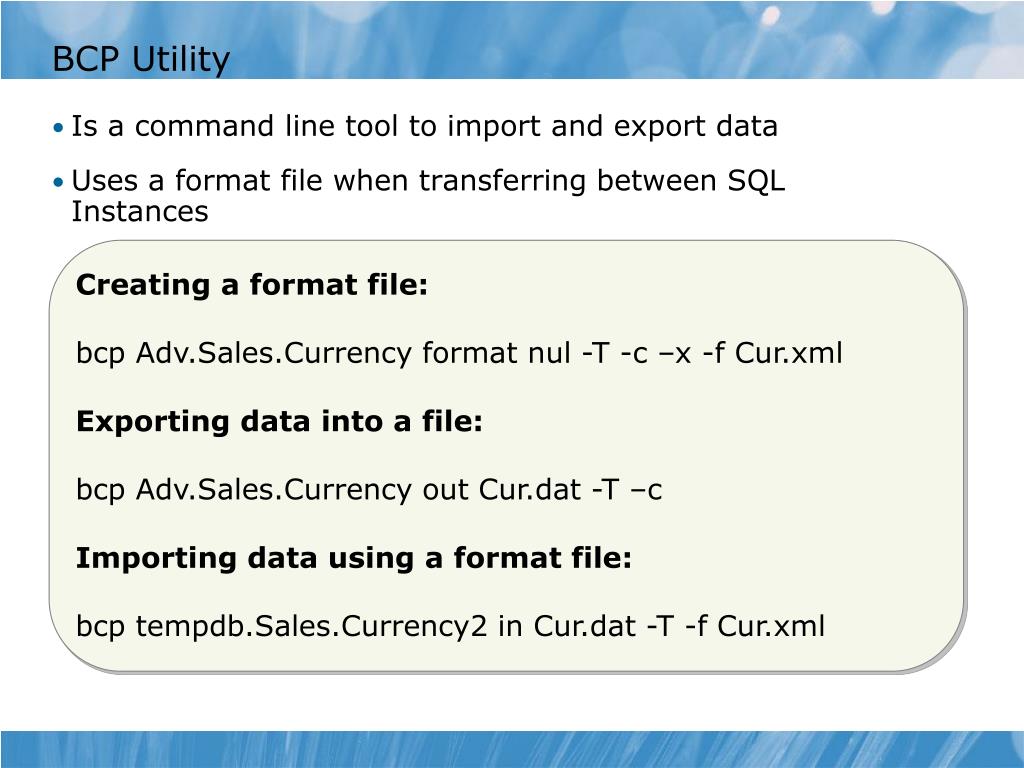The image size is (1024, 768).
Task: Click the first bullet point dot
Action: coord(59,127)
